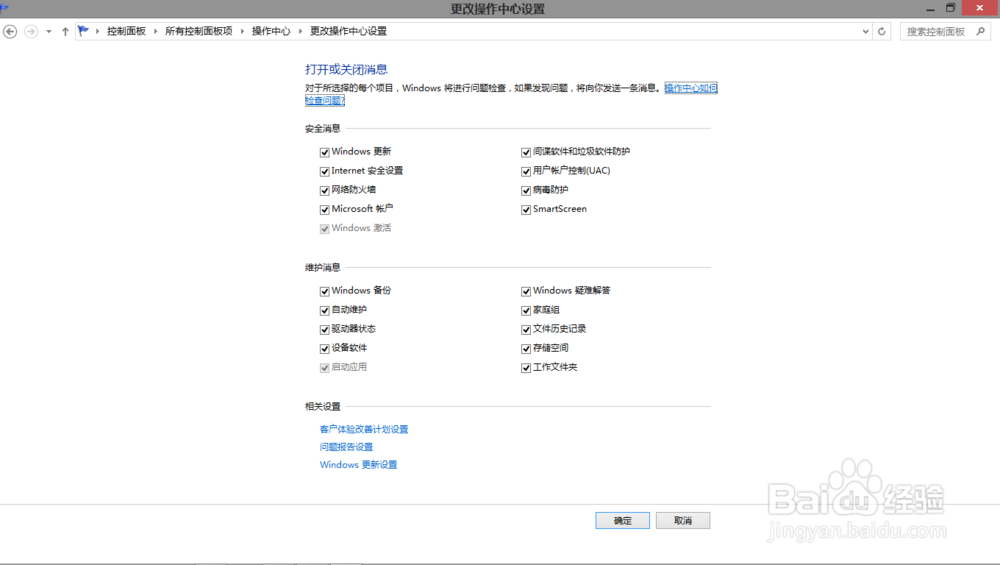
Task: Toggle 驱动器状态 checkbox
Action: tap(325, 330)
